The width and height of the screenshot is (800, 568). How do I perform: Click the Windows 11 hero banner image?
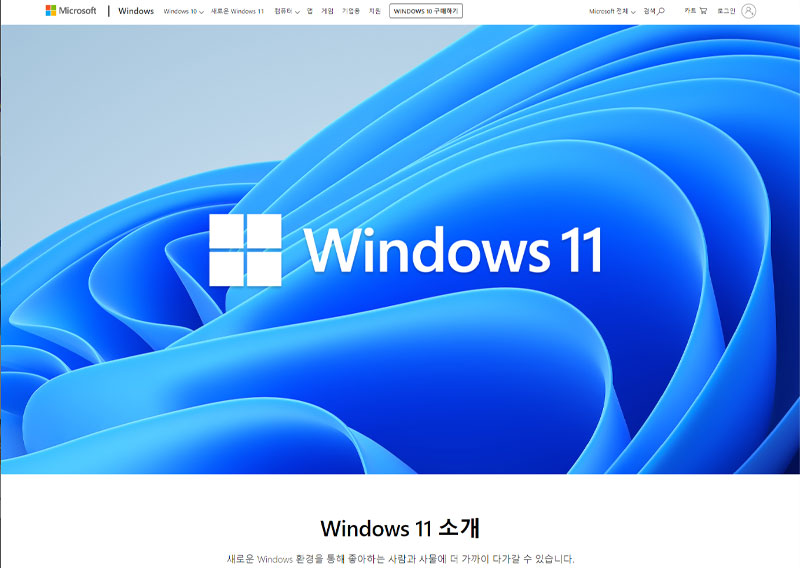(400, 250)
